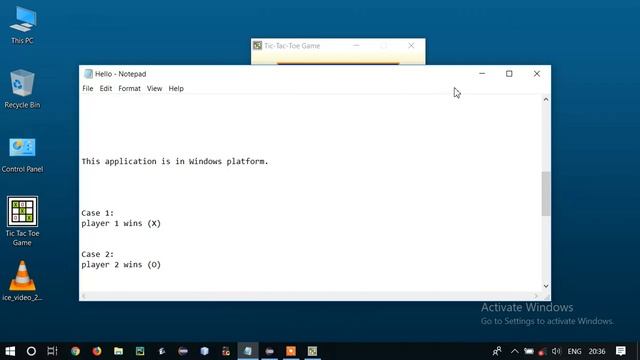Open the View menu in Notepad
This screenshot has width=640, height=360.
click(154, 89)
